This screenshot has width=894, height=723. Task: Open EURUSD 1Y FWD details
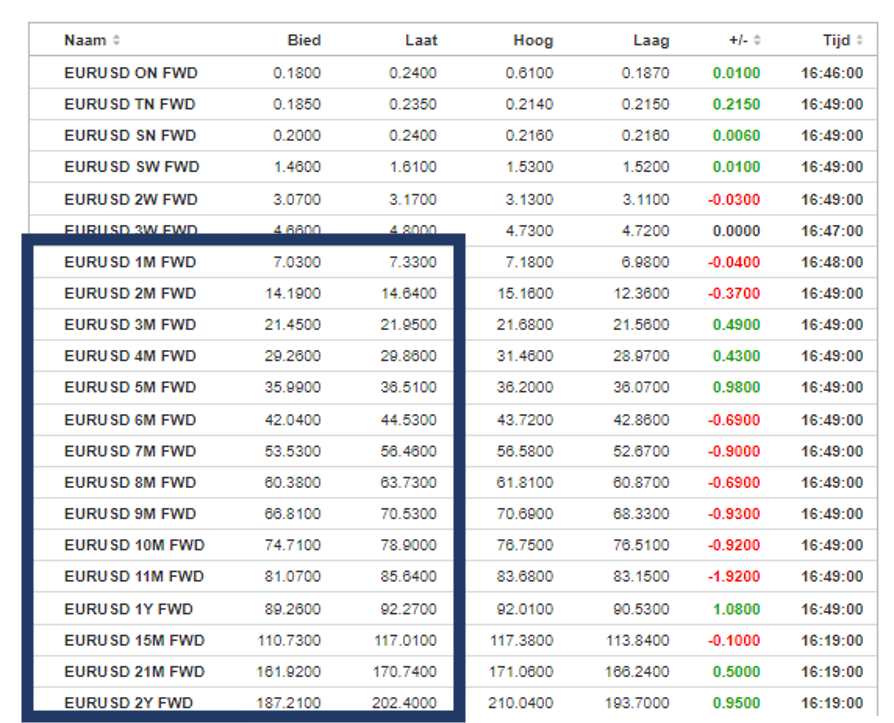click(x=129, y=609)
